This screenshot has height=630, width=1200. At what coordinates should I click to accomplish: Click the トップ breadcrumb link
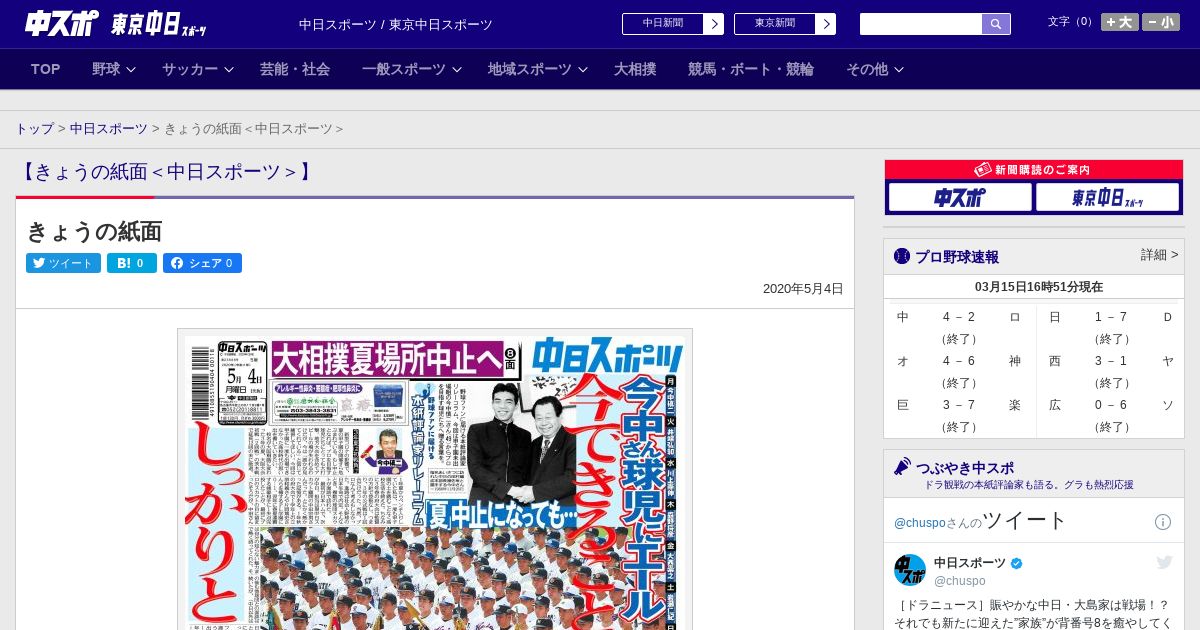(34, 129)
